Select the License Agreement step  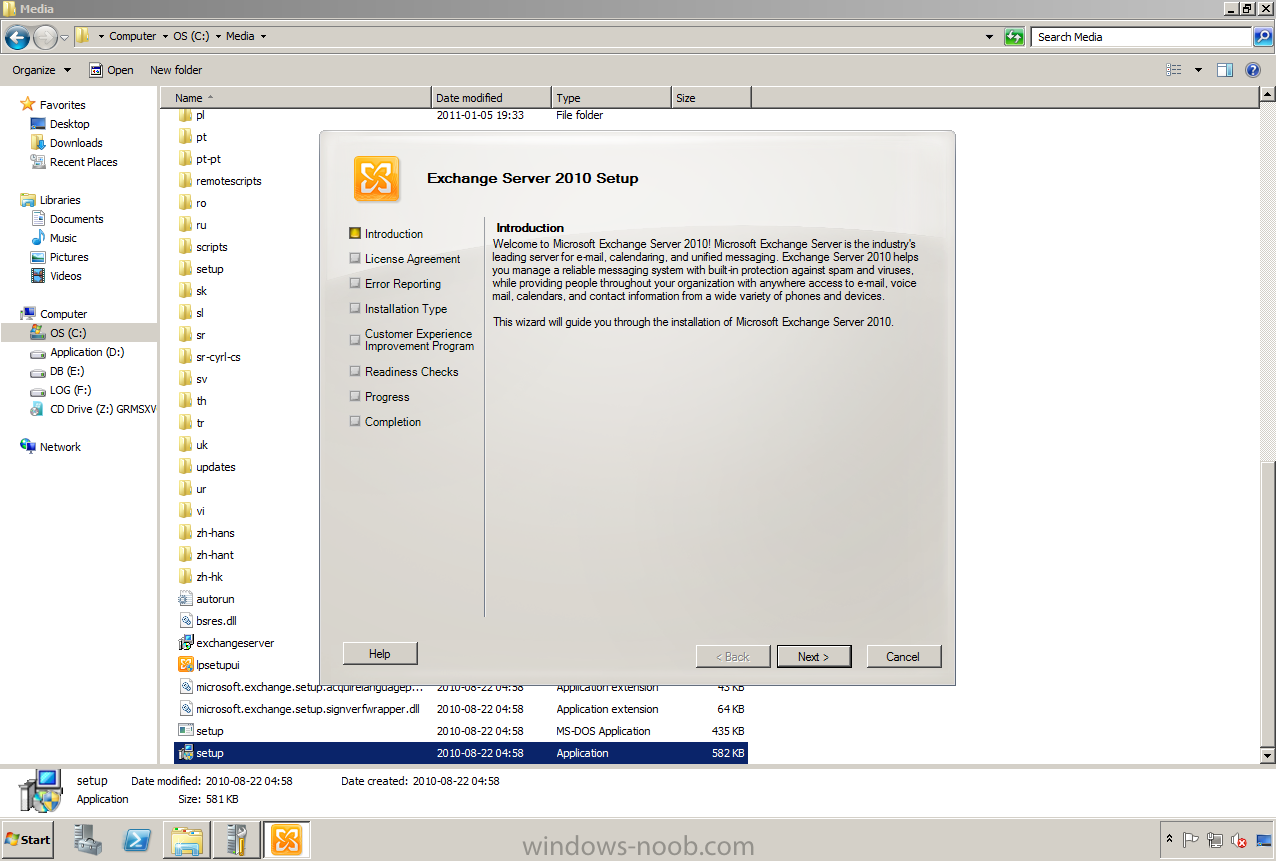coord(405,259)
